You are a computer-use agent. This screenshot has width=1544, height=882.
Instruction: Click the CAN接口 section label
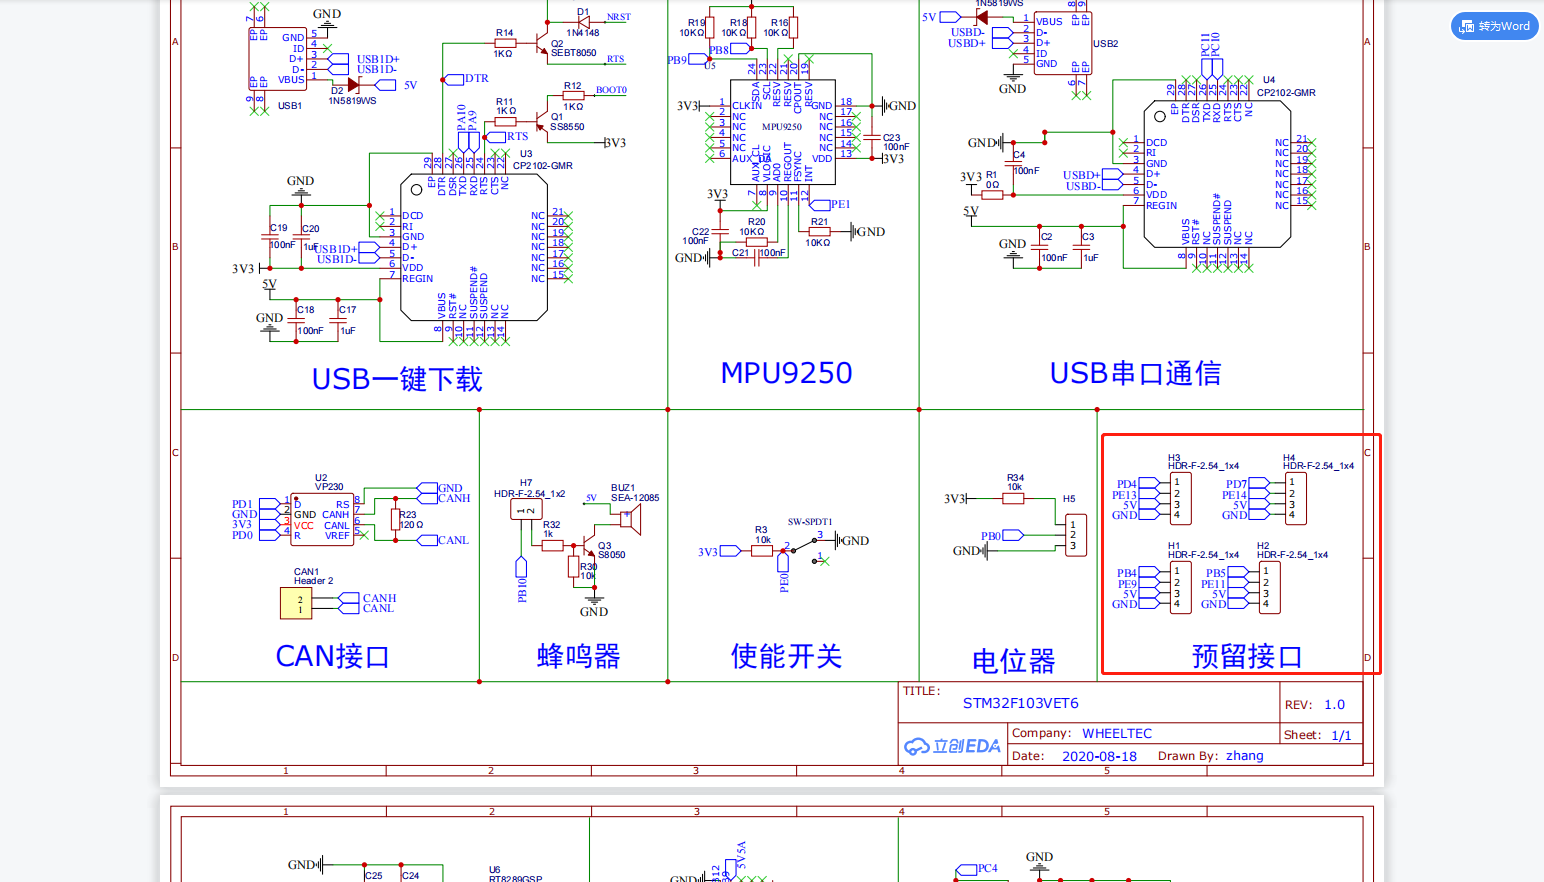click(332, 656)
